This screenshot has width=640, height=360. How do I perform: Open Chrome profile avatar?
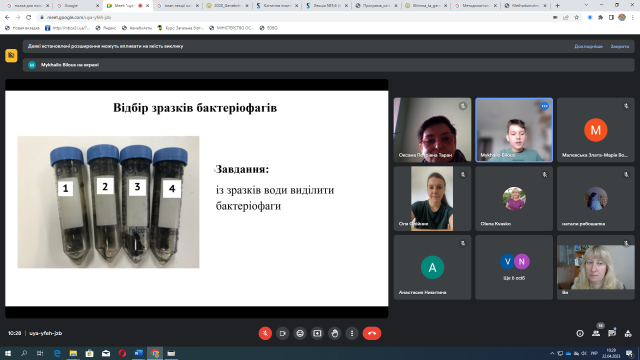(x=622, y=18)
